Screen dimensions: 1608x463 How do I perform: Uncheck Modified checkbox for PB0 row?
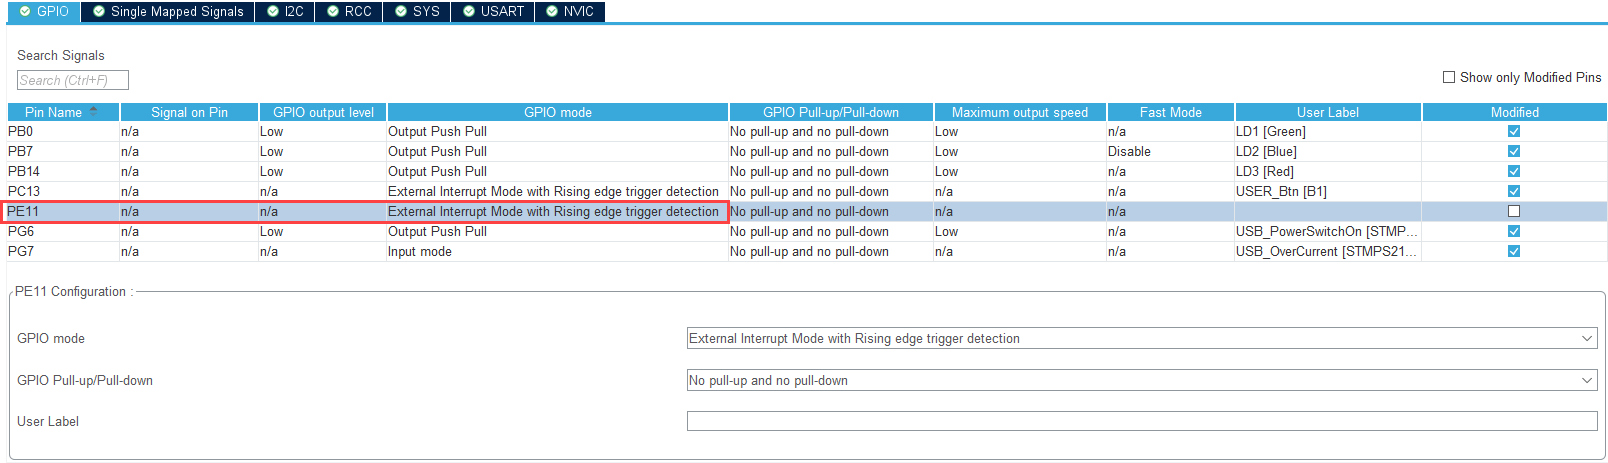pyautogui.click(x=1514, y=131)
